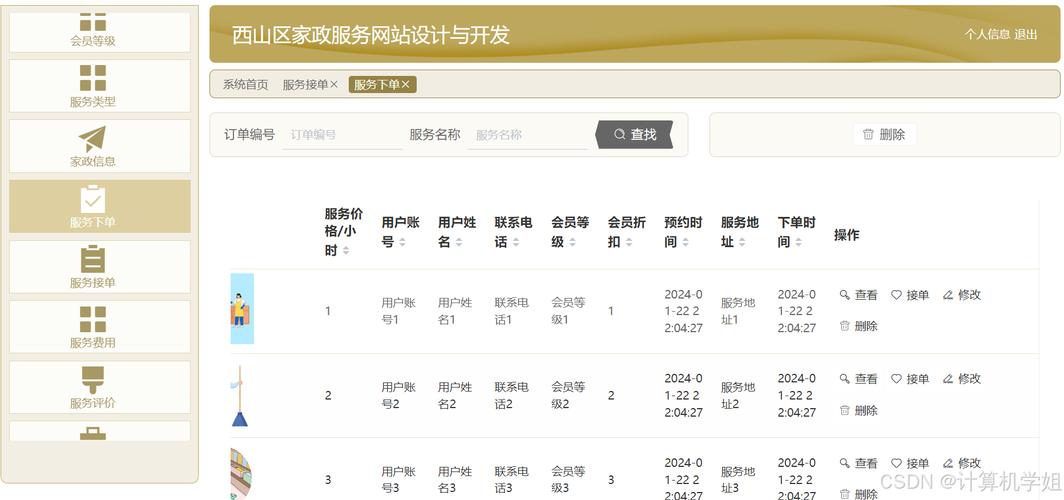Click 接单 heart in the 用户账号2 row
Viewport: 1064px width, 500px height.
click(910, 379)
